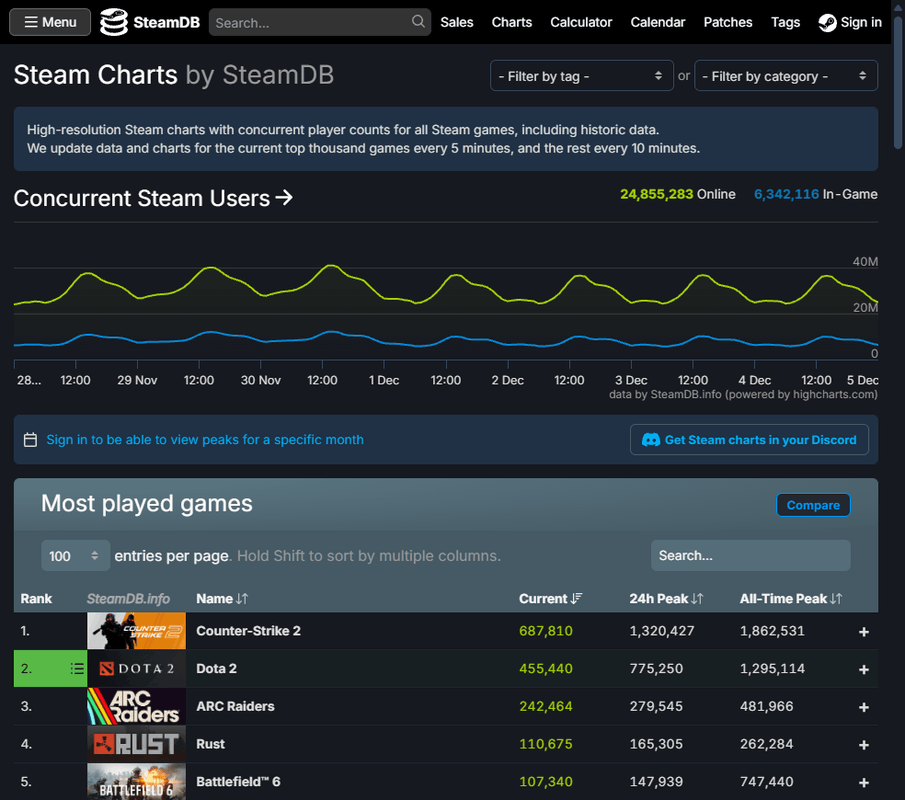Click the calendar icon next to the sign-in prompt
The height and width of the screenshot is (800, 905).
click(30, 440)
